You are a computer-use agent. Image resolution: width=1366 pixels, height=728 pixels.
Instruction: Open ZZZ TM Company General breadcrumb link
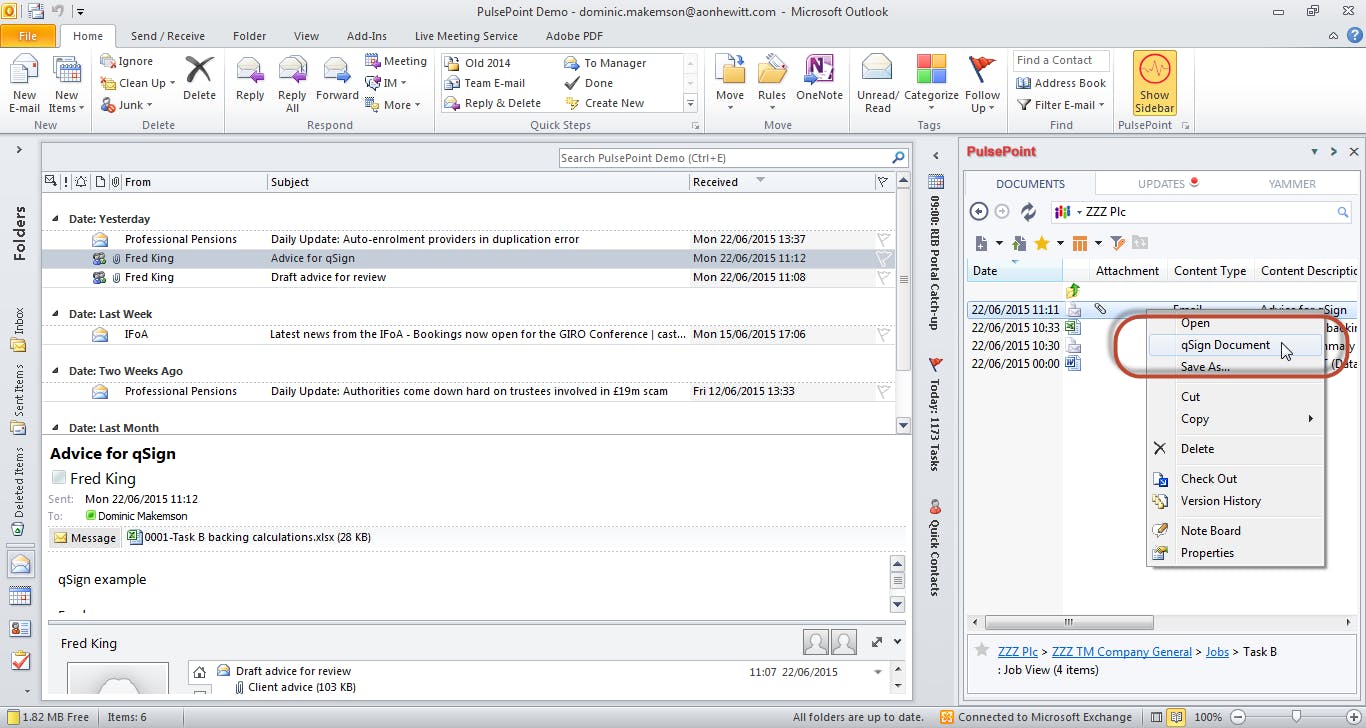point(1122,652)
